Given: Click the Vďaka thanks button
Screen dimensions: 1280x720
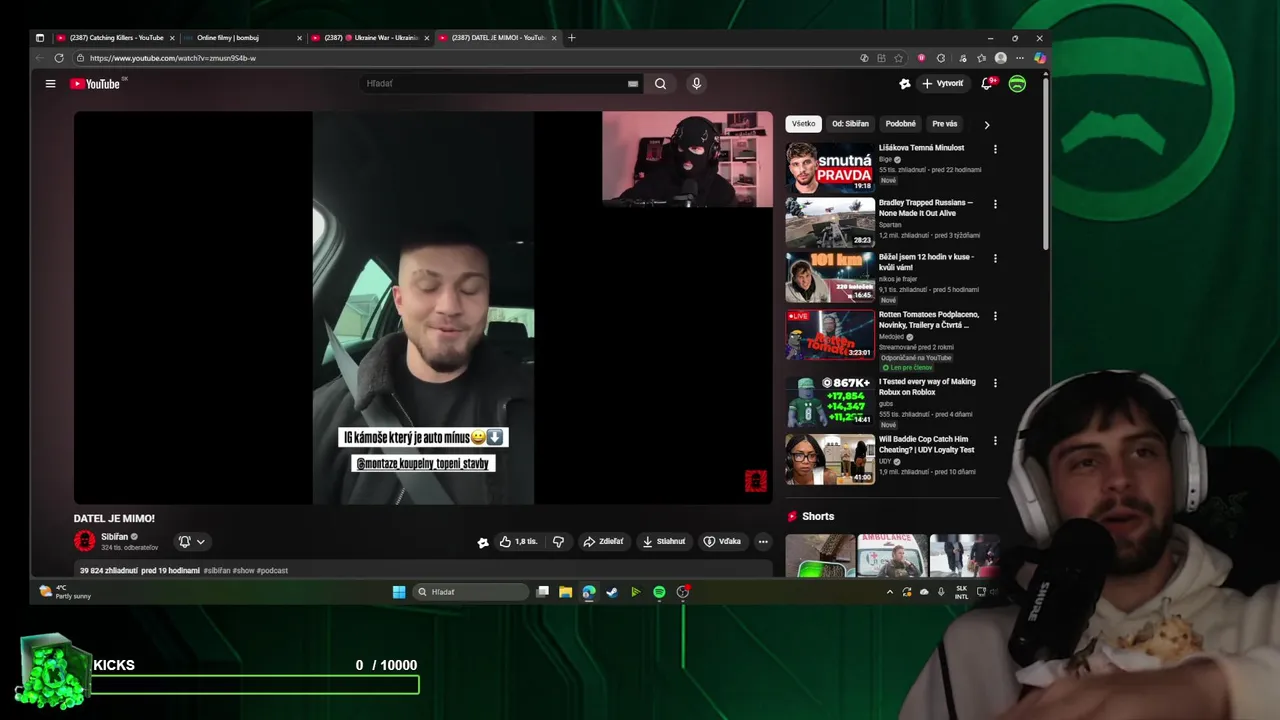Looking at the screenshot, I should pos(722,541).
